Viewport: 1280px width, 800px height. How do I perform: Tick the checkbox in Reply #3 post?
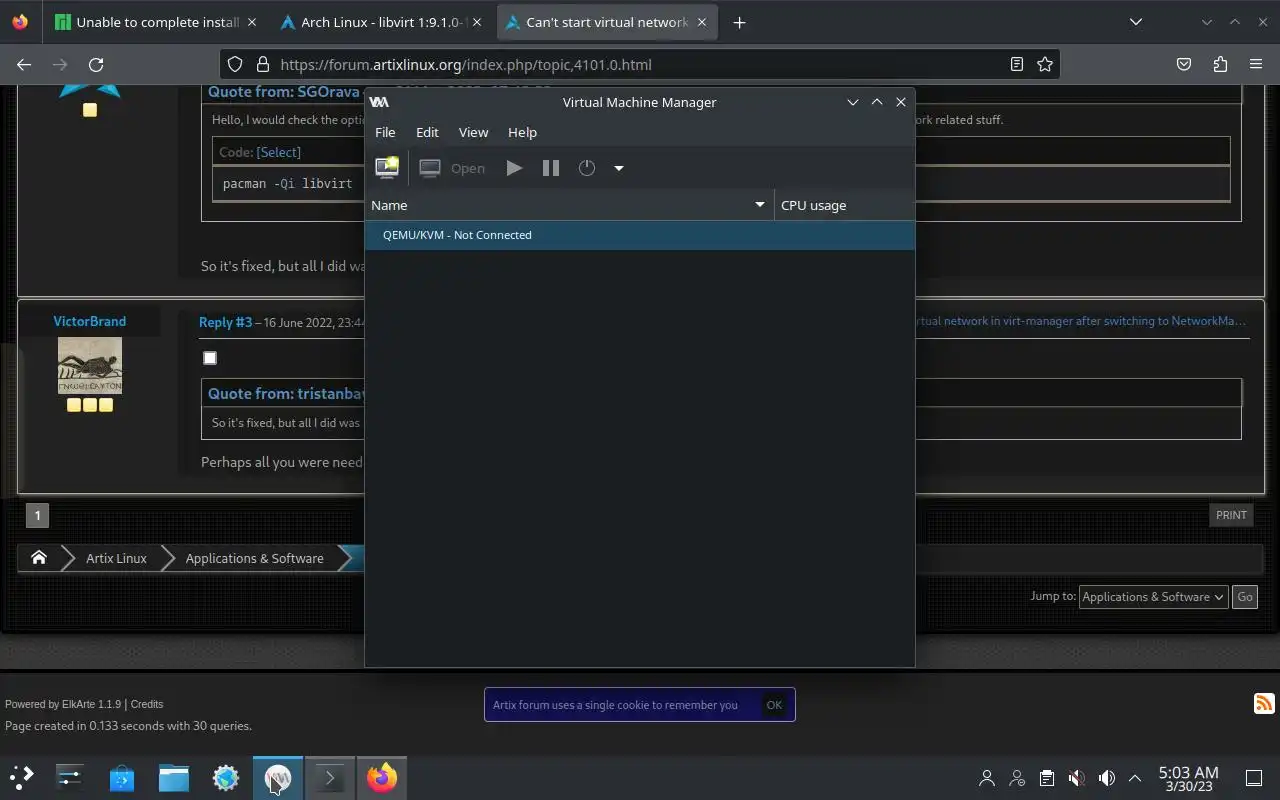210,358
